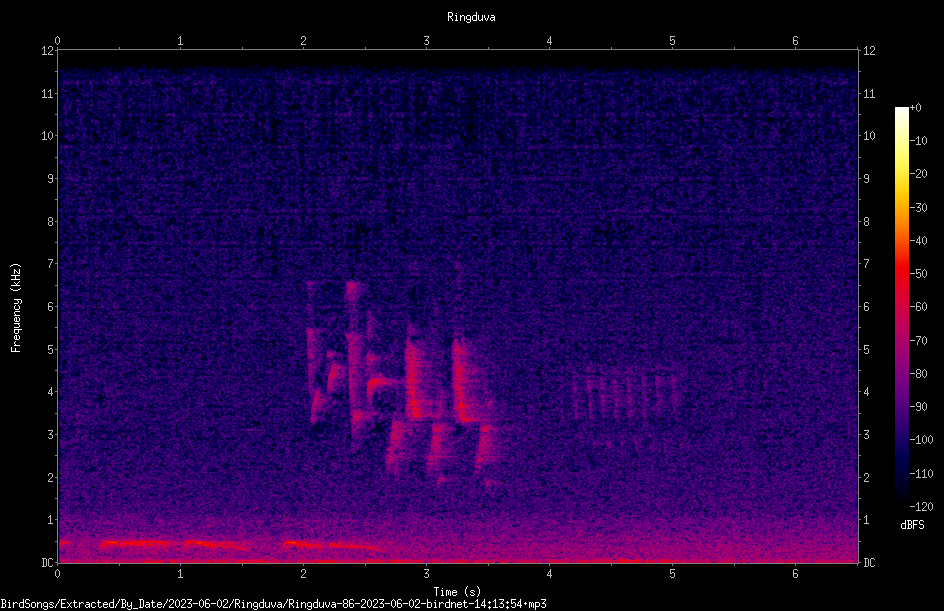Click the dBFS color scale gradient bar

[901, 307]
